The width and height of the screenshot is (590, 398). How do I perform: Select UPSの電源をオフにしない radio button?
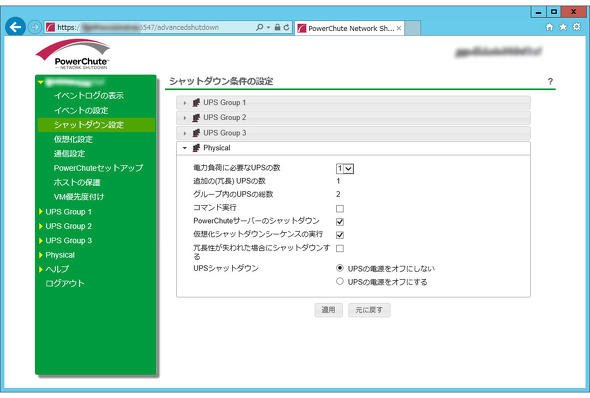click(x=340, y=268)
